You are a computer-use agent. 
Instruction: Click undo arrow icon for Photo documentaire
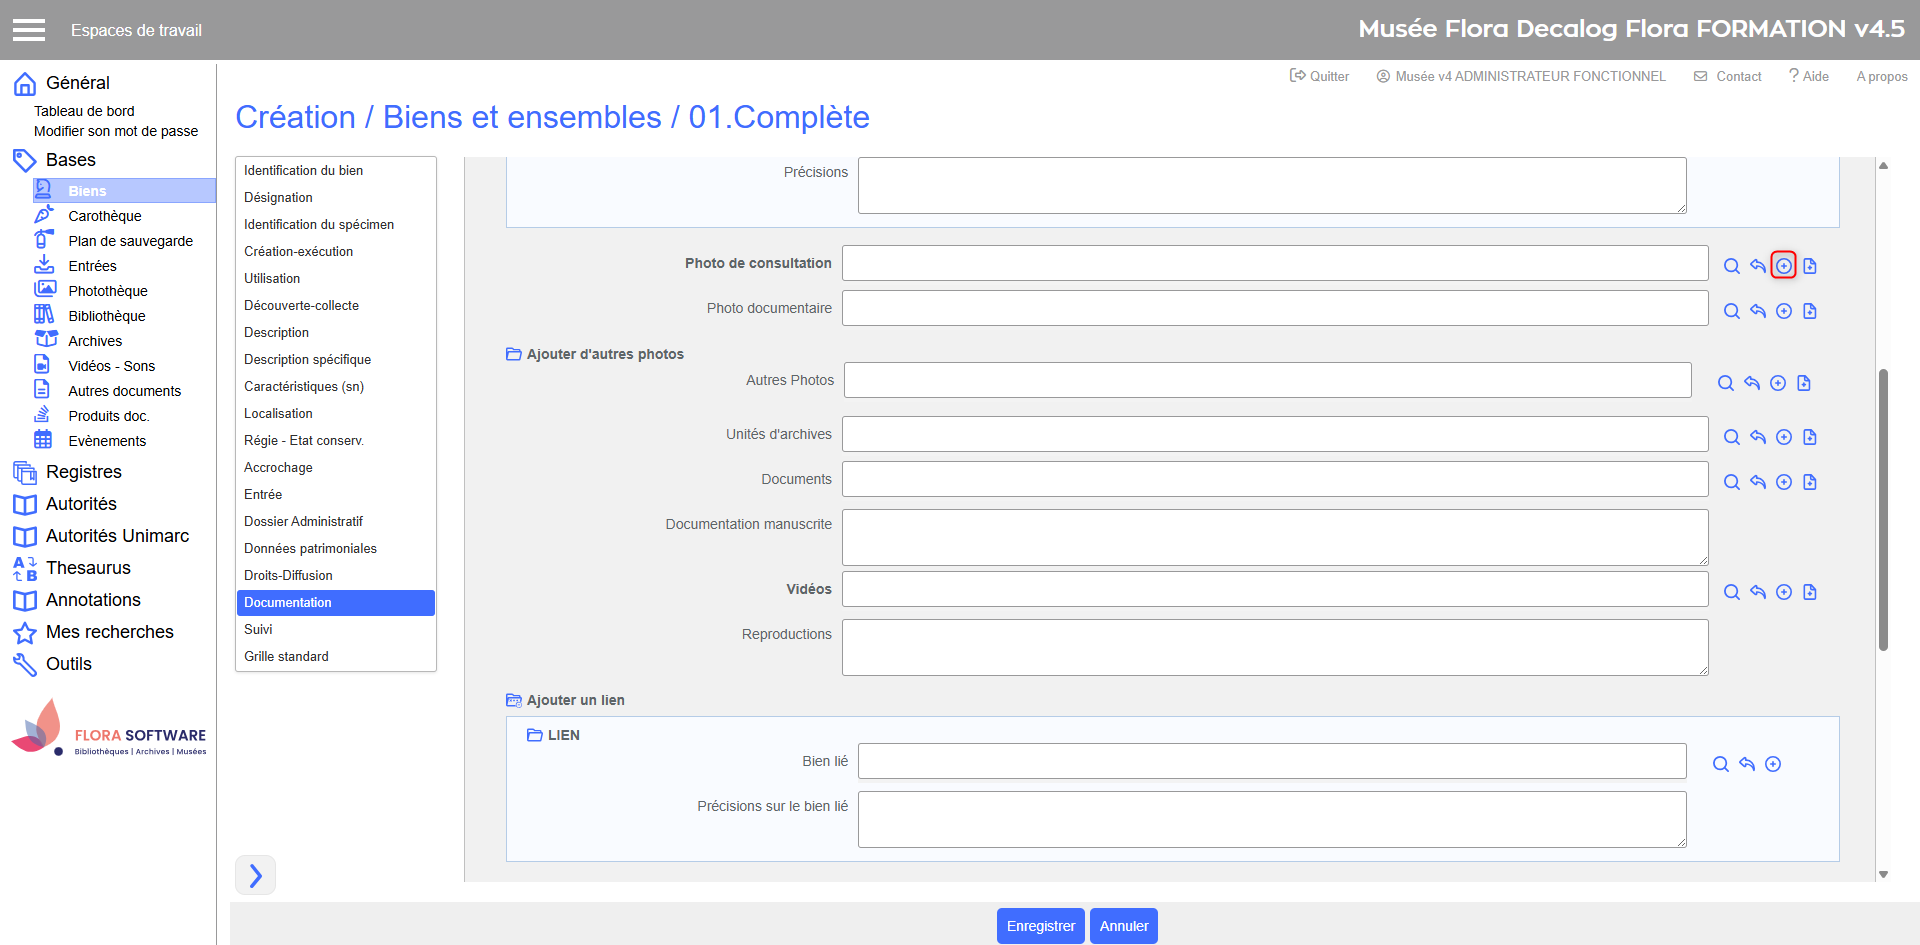1757,311
